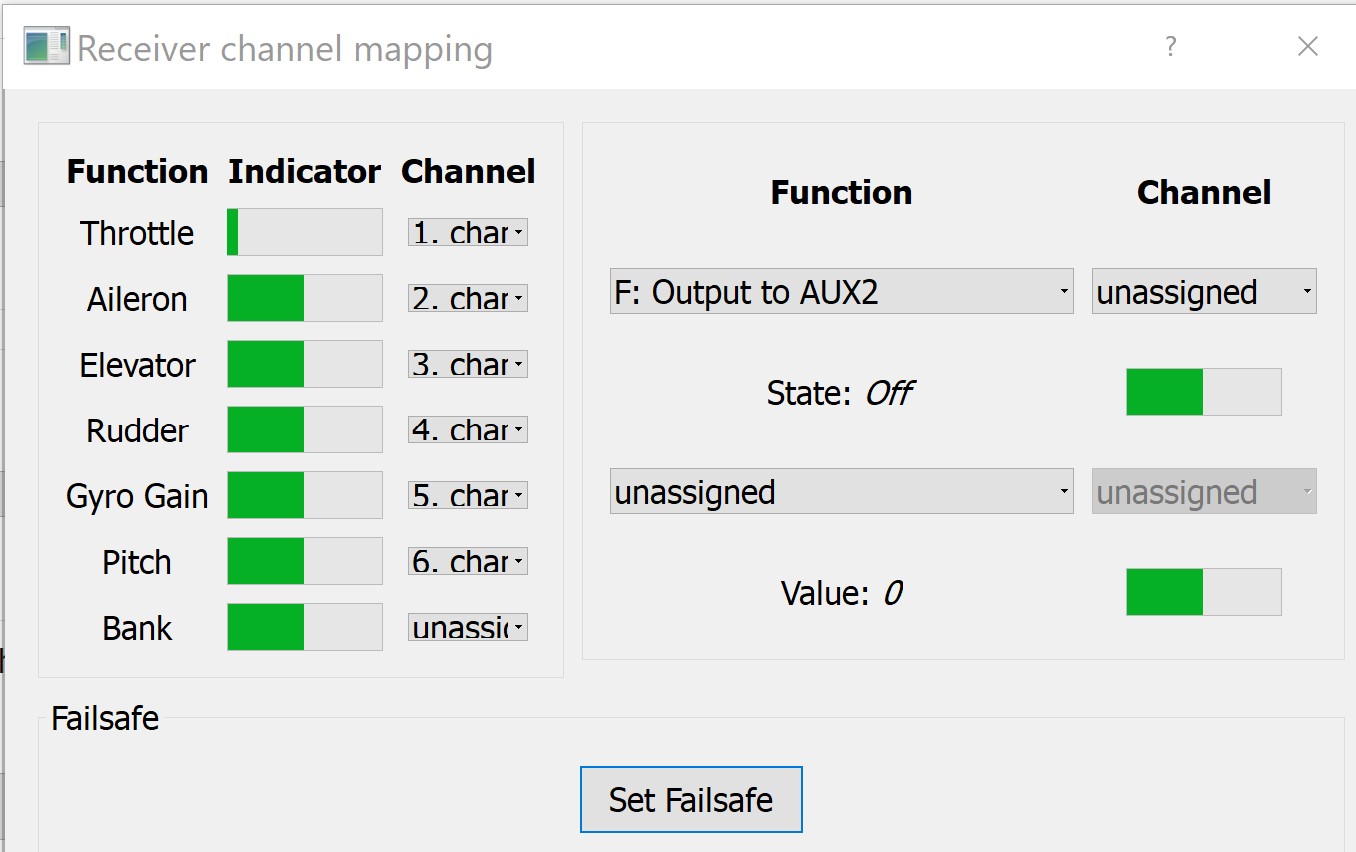The width and height of the screenshot is (1356, 852).
Task: Change the Gyro Gain channel assignment
Action: (x=467, y=496)
